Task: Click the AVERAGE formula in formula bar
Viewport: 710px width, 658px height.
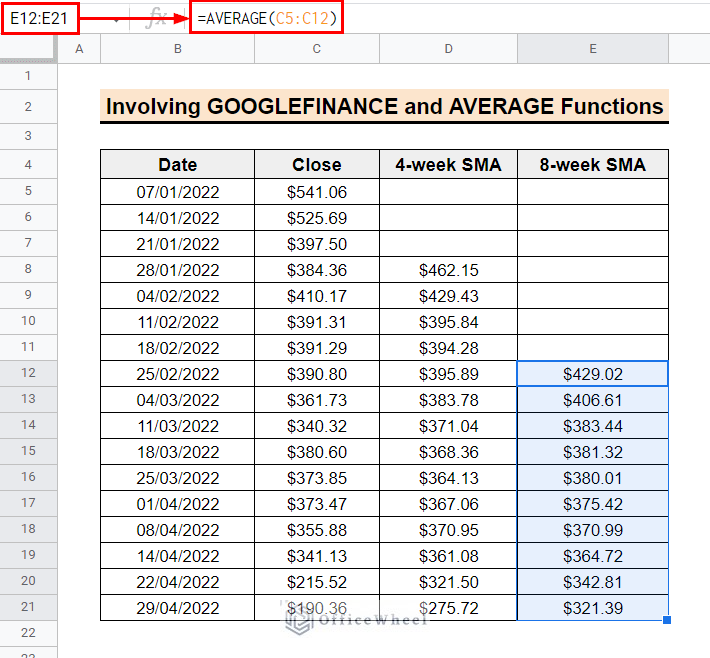Action: (x=265, y=19)
